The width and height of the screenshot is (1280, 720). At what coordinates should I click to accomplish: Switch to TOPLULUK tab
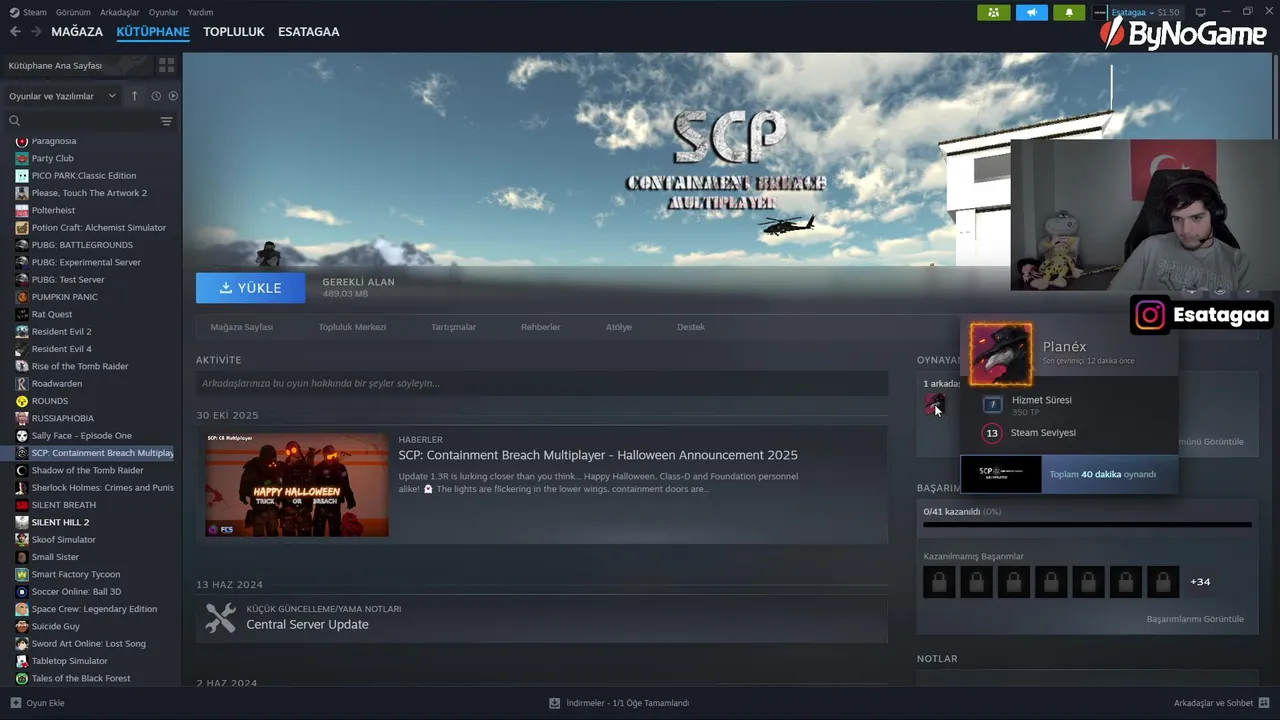tap(234, 32)
